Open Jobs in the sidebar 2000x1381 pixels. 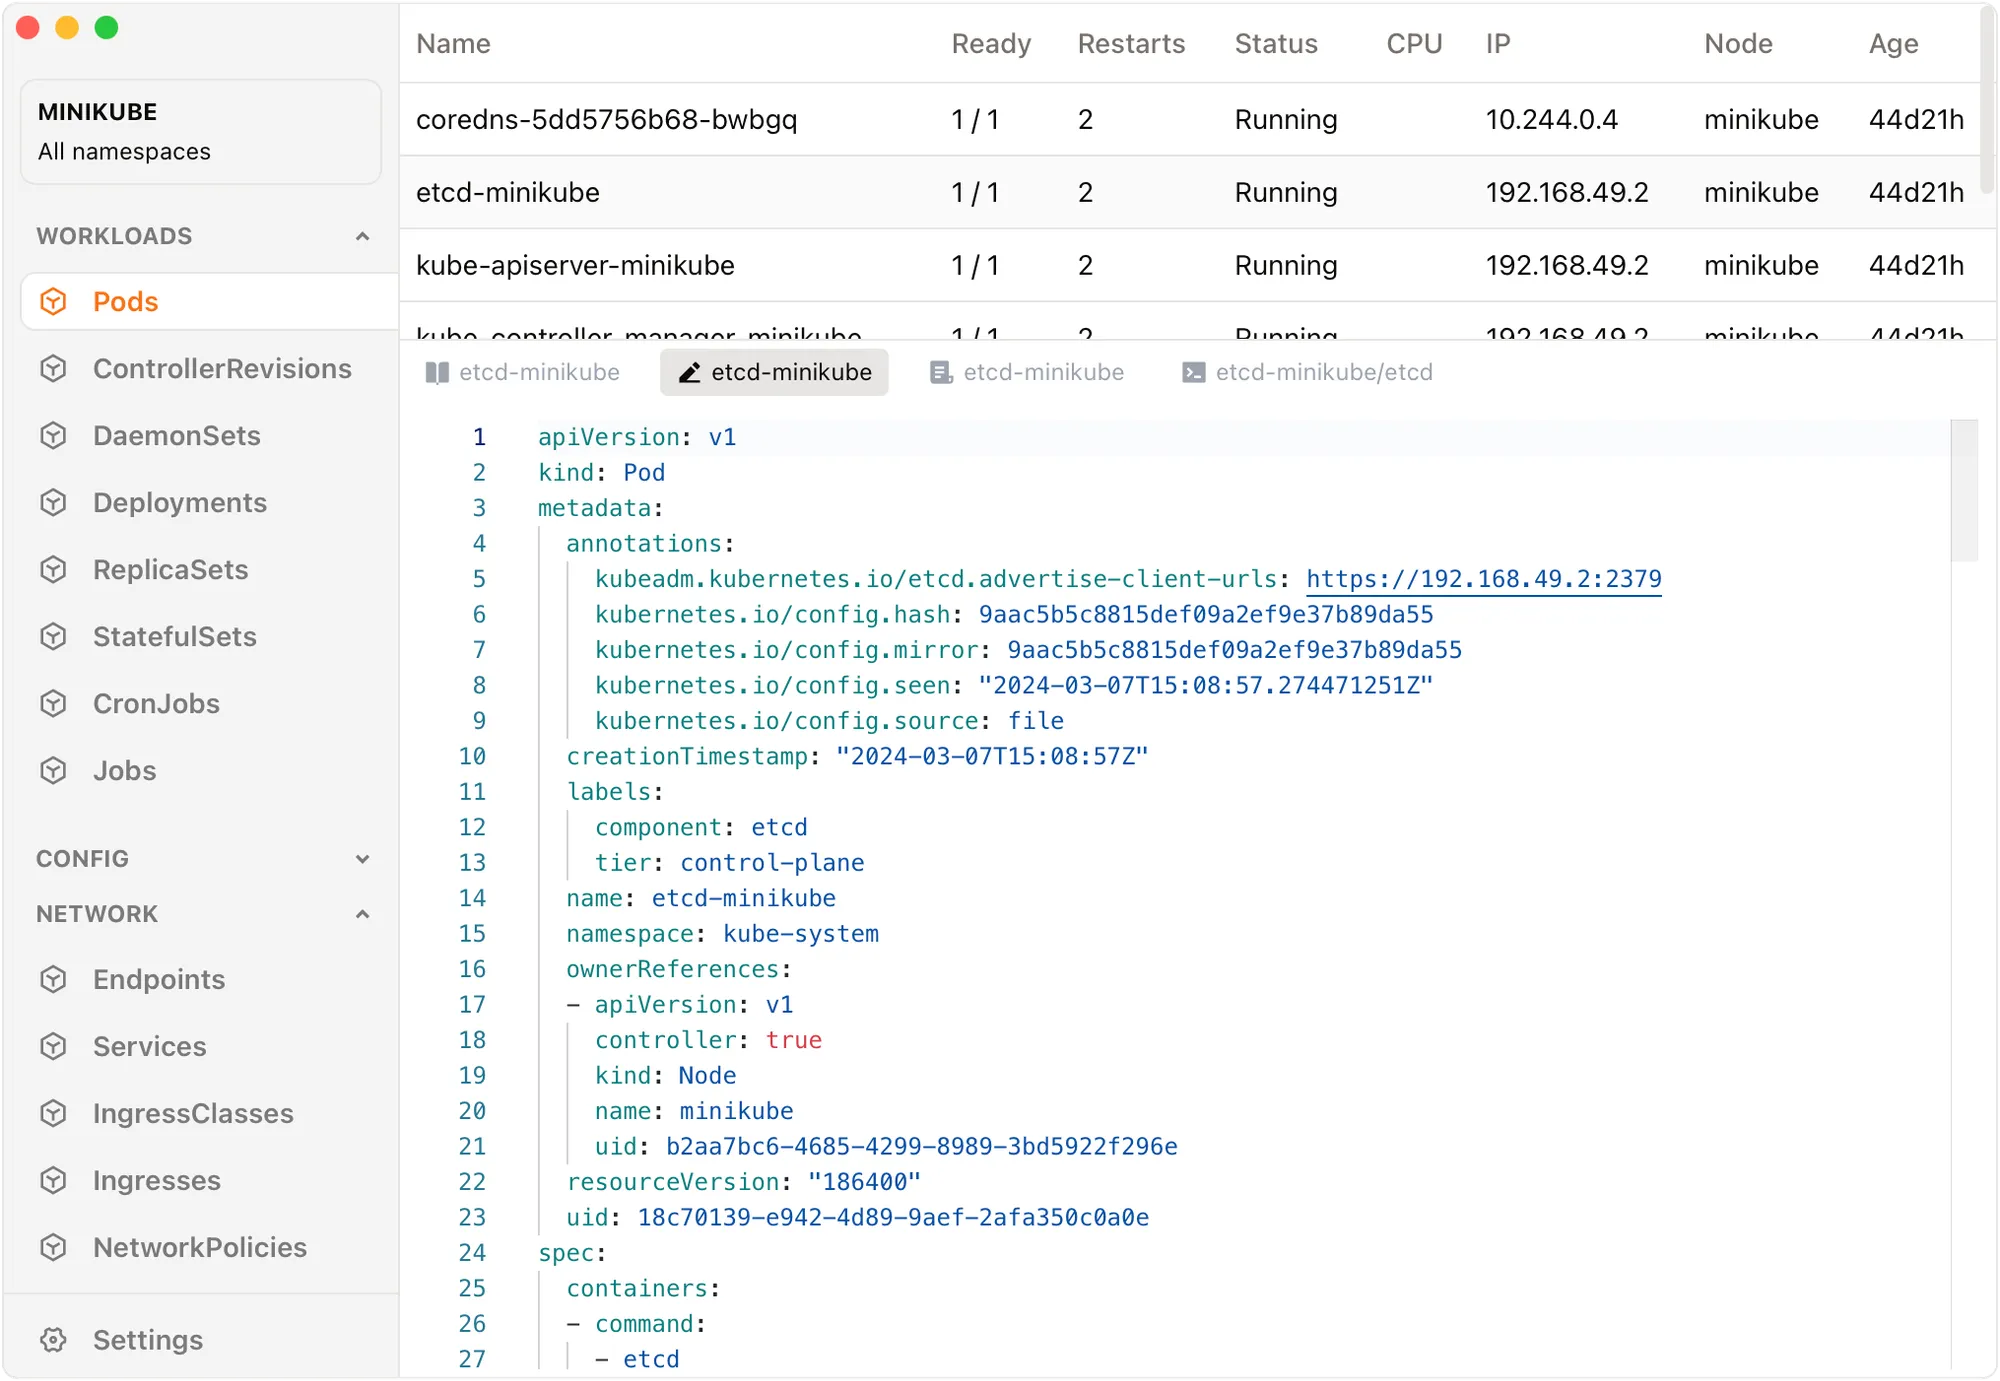point(210,770)
